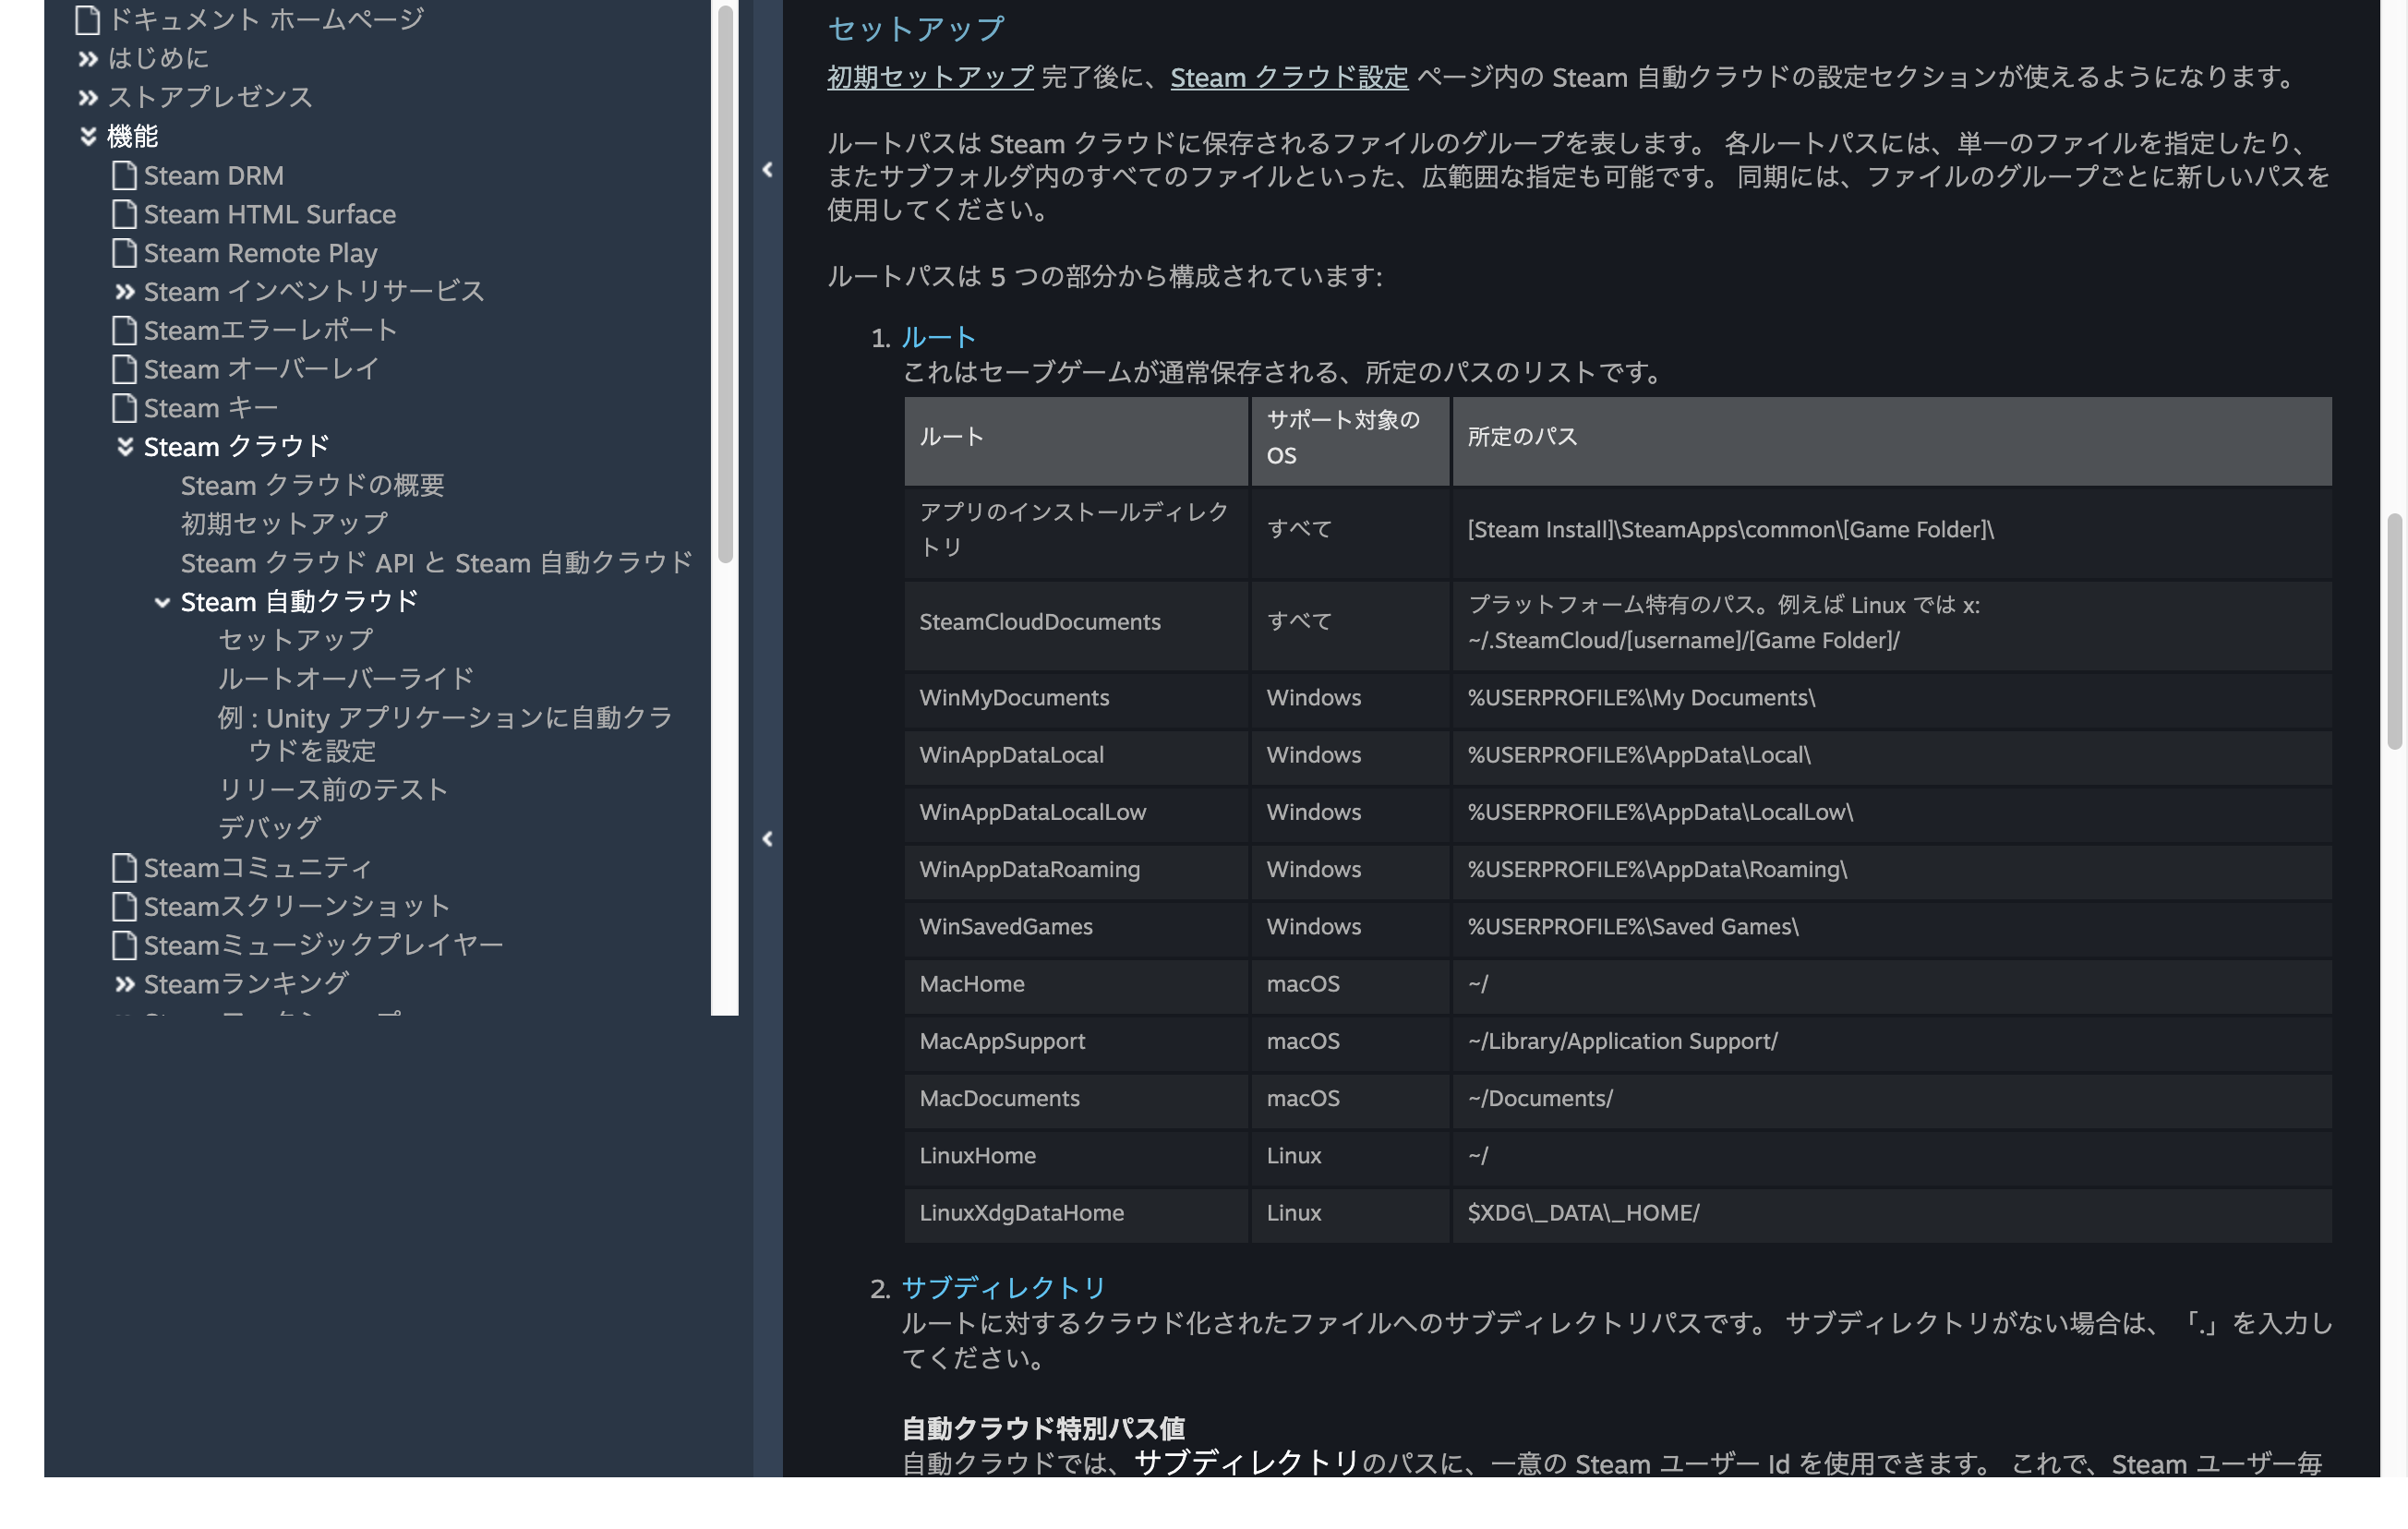Expand the はじめに section chevron

[x=88, y=59]
